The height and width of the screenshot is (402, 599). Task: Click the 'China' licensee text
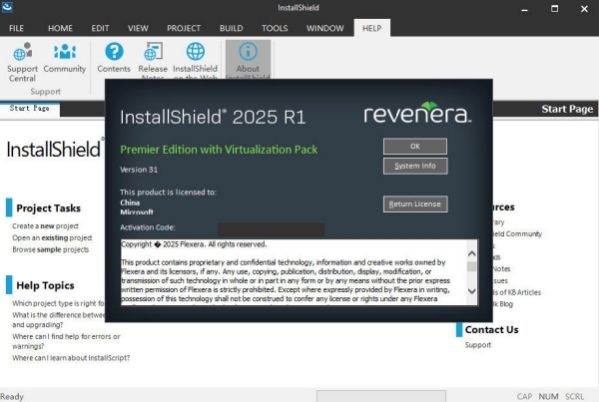point(130,203)
